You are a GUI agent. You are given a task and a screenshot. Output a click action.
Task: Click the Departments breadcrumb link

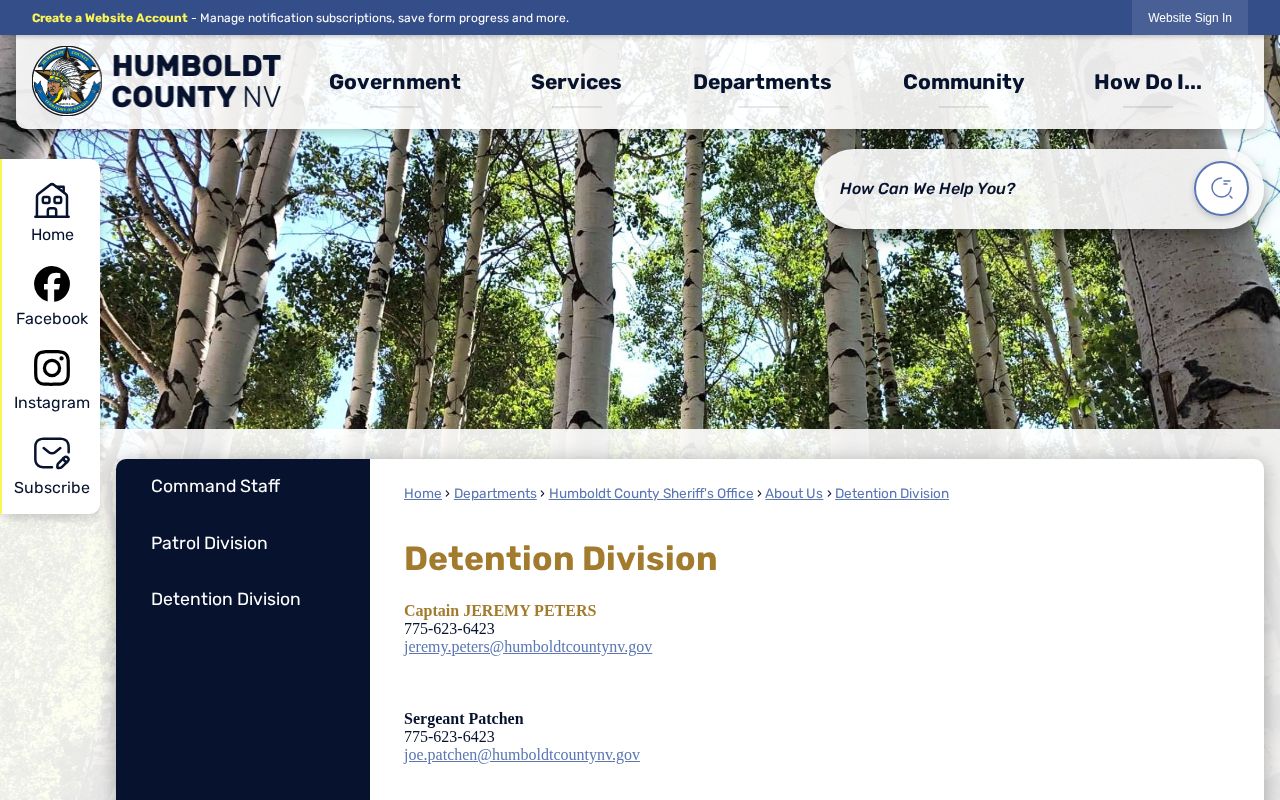click(495, 494)
